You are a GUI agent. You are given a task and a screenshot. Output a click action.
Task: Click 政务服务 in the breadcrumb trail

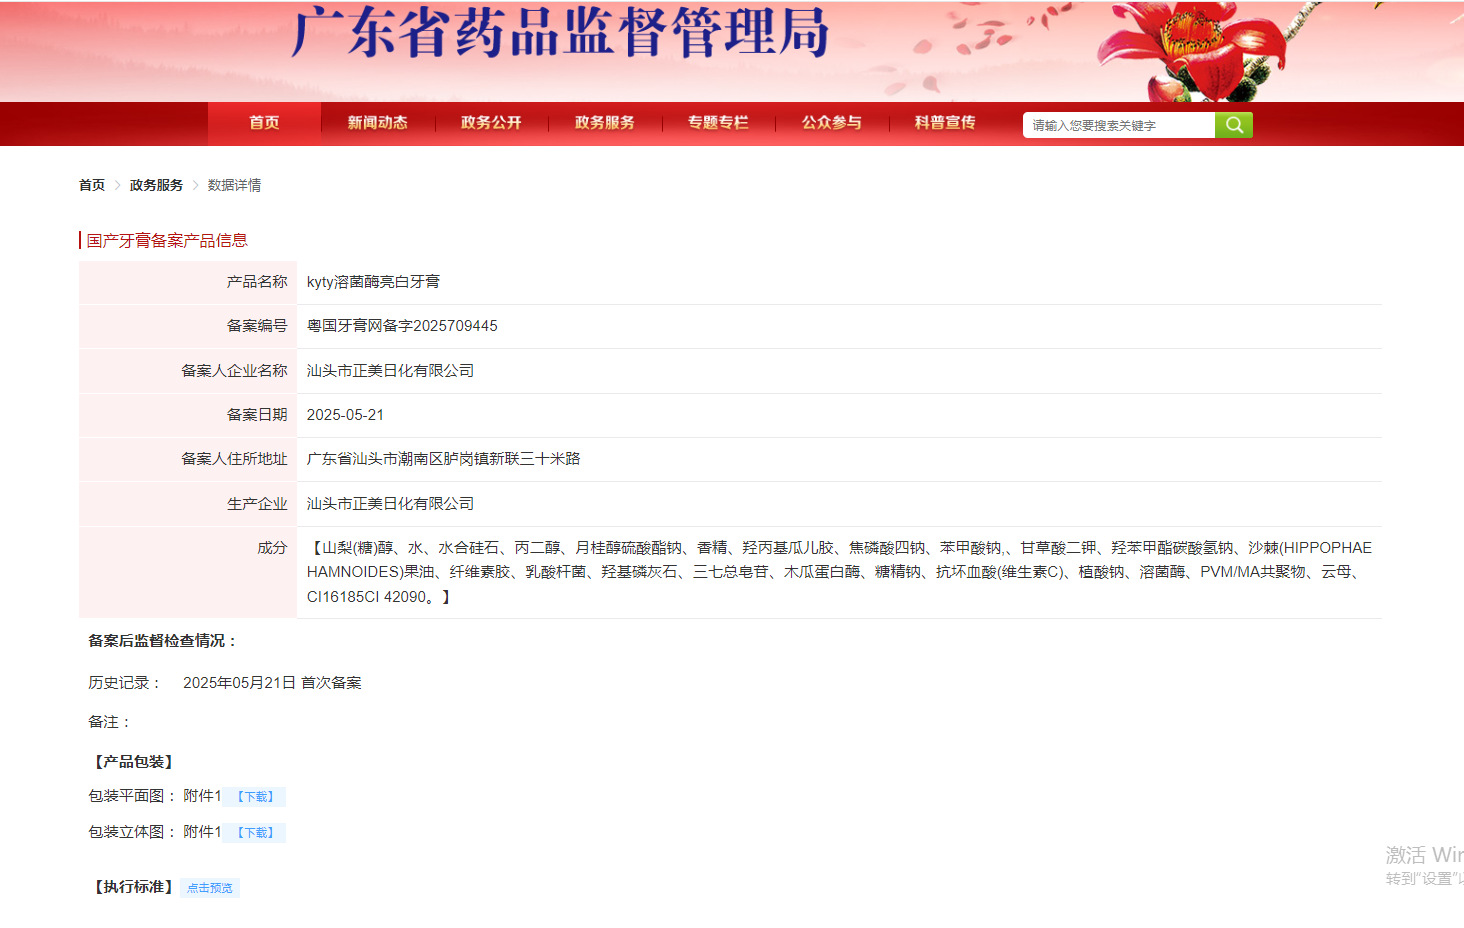pyautogui.click(x=155, y=184)
